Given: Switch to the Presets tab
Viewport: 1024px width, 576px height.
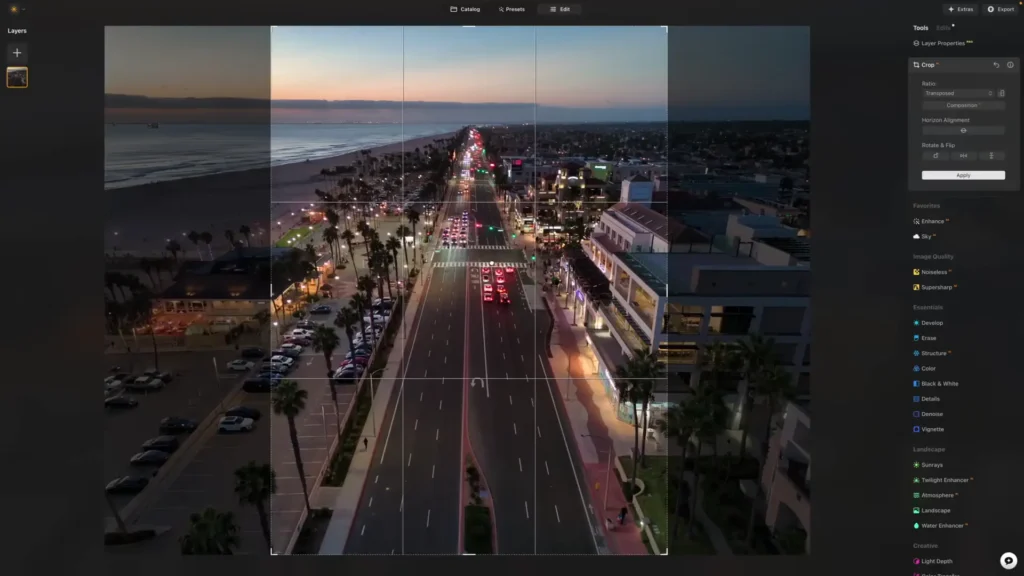Looking at the screenshot, I should coord(511,9).
